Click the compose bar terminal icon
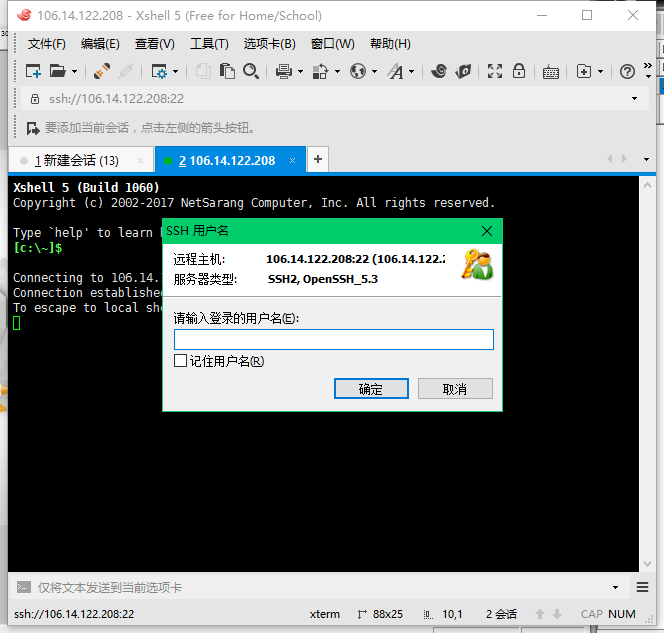Viewport: 664px width, 633px height. [24, 587]
